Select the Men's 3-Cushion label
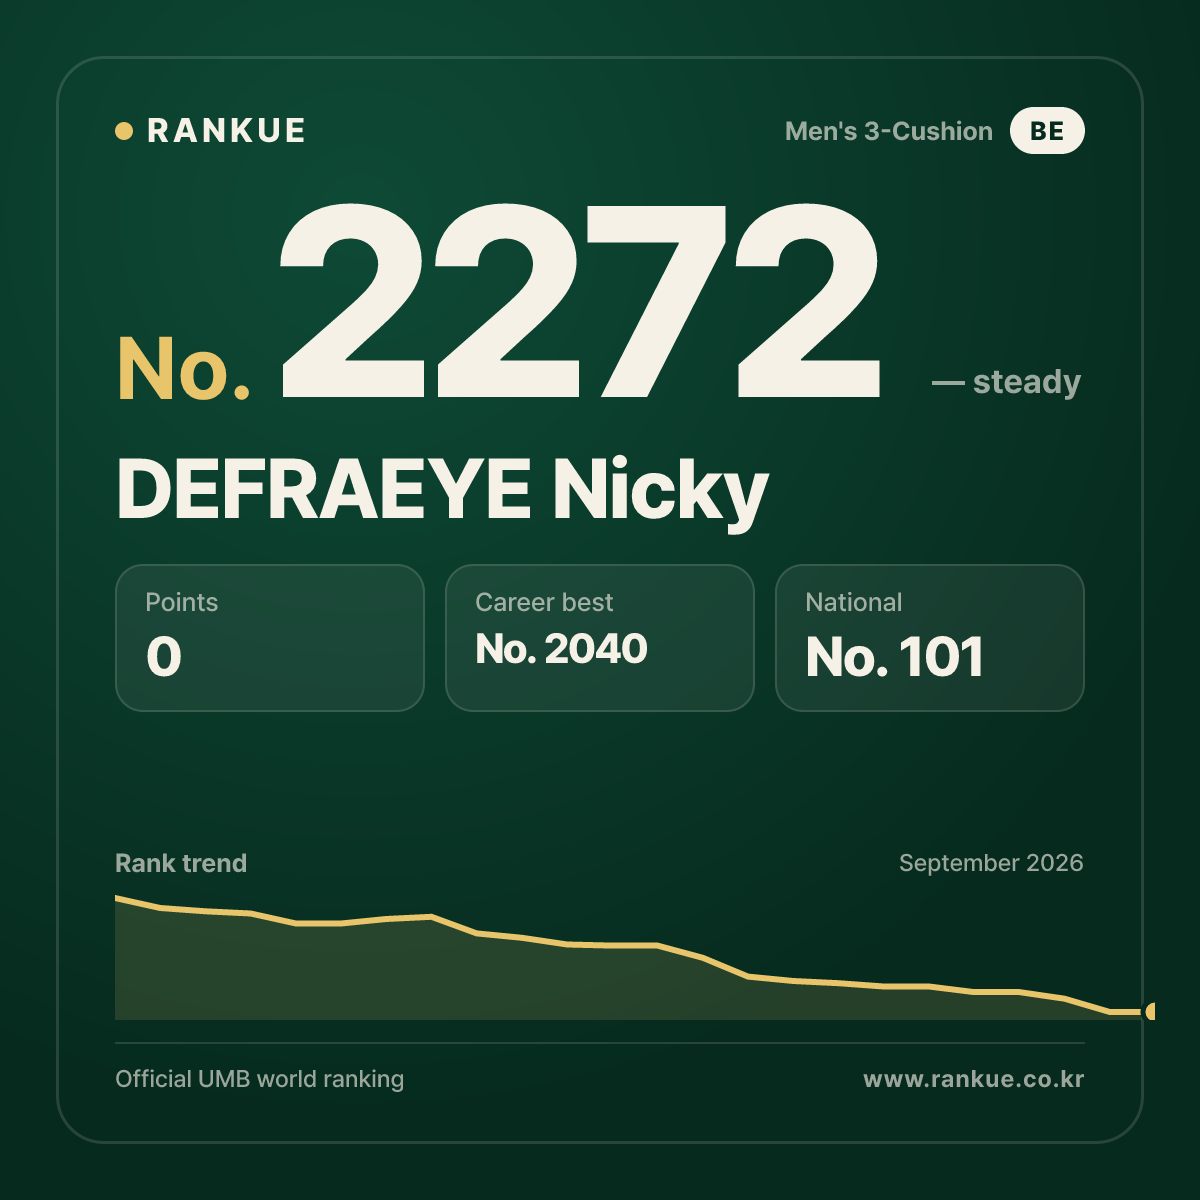This screenshot has height=1200, width=1200. click(x=889, y=131)
